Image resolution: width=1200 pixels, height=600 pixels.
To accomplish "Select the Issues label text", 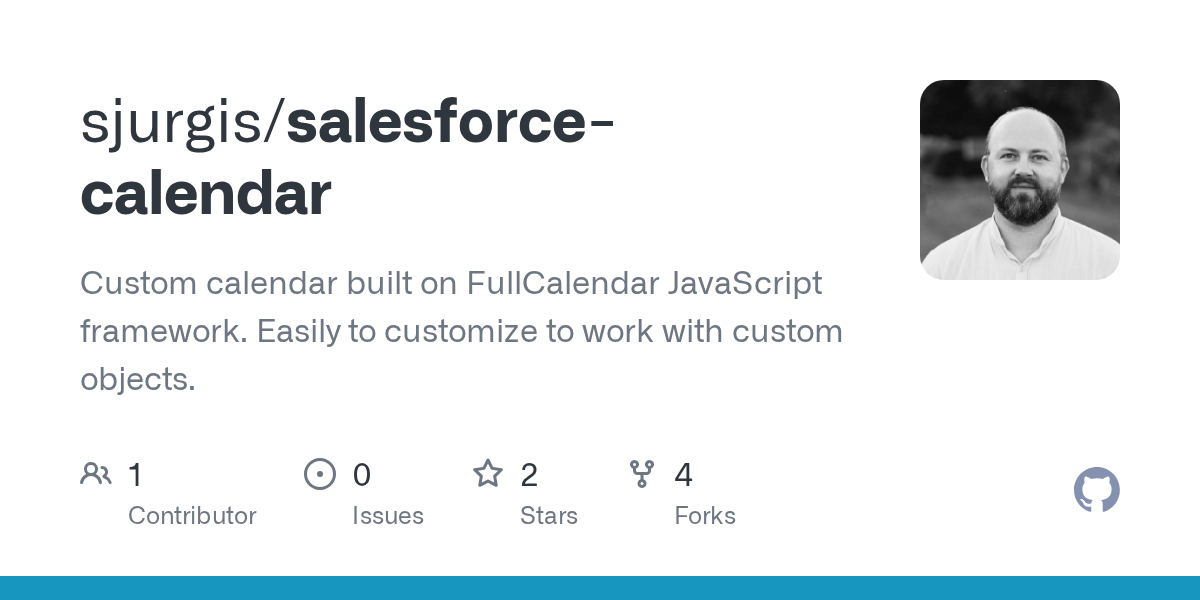I will [x=388, y=516].
